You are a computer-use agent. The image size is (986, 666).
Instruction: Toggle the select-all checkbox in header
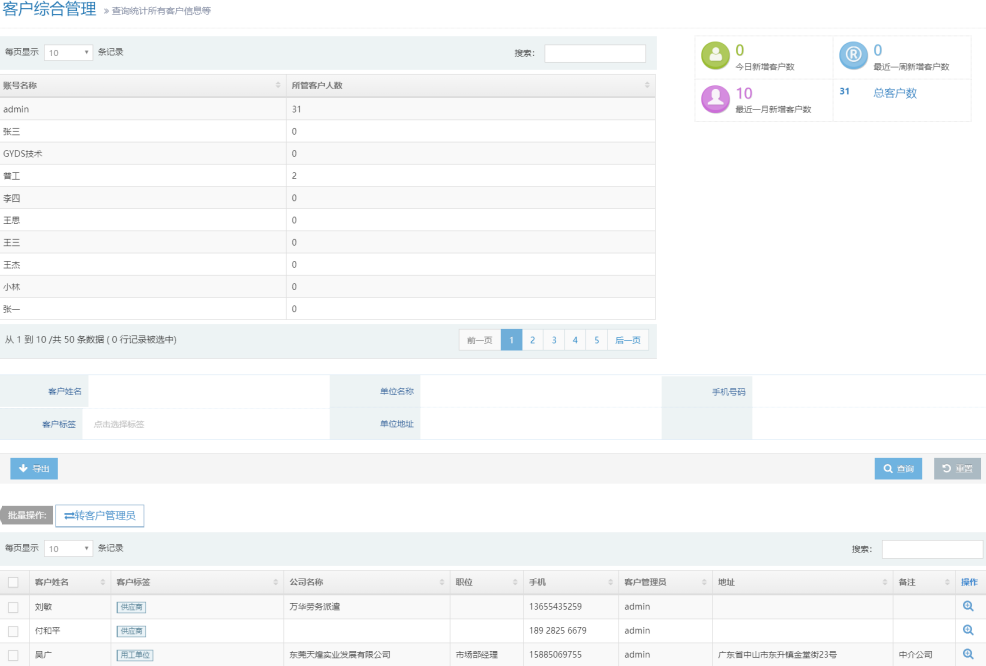point(13,582)
